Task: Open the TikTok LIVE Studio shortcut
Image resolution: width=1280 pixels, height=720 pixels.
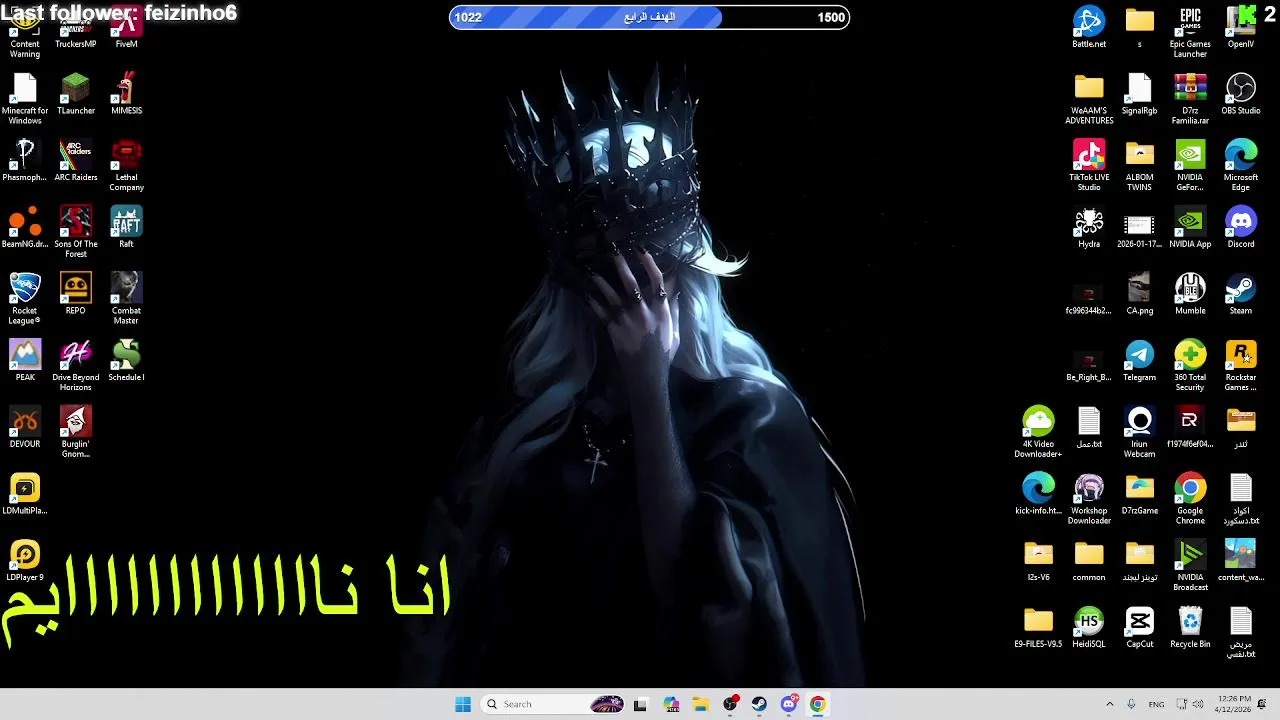Action: (1088, 165)
